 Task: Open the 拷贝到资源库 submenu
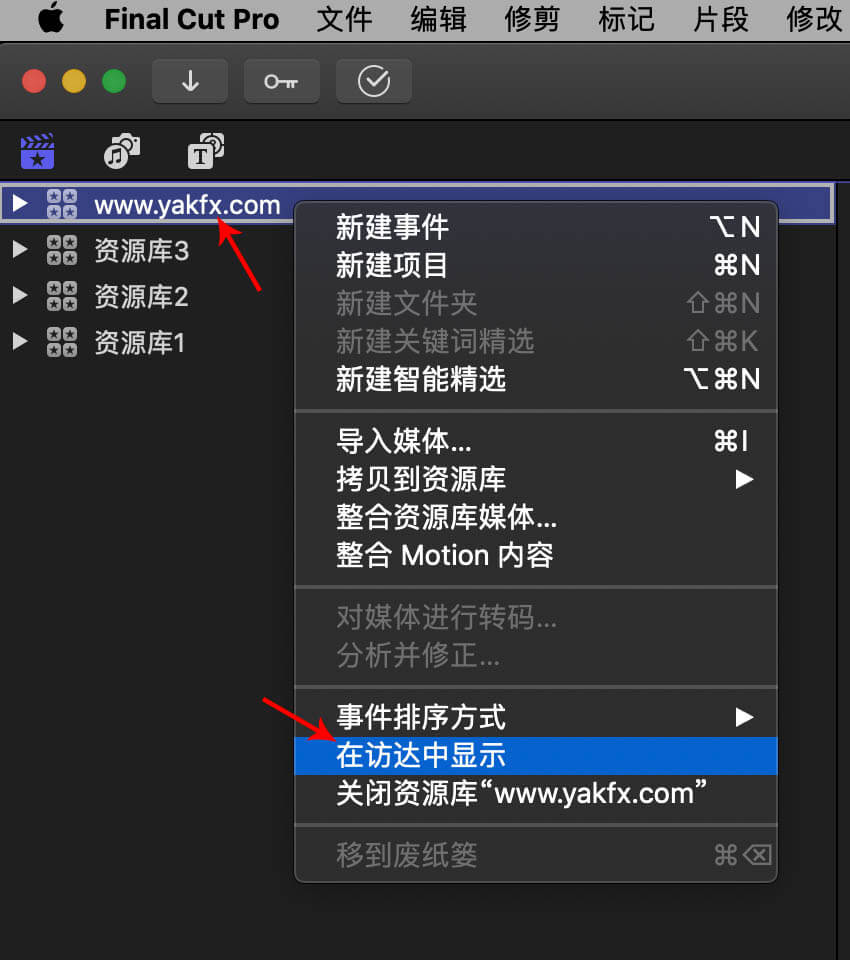pos(536,479)
